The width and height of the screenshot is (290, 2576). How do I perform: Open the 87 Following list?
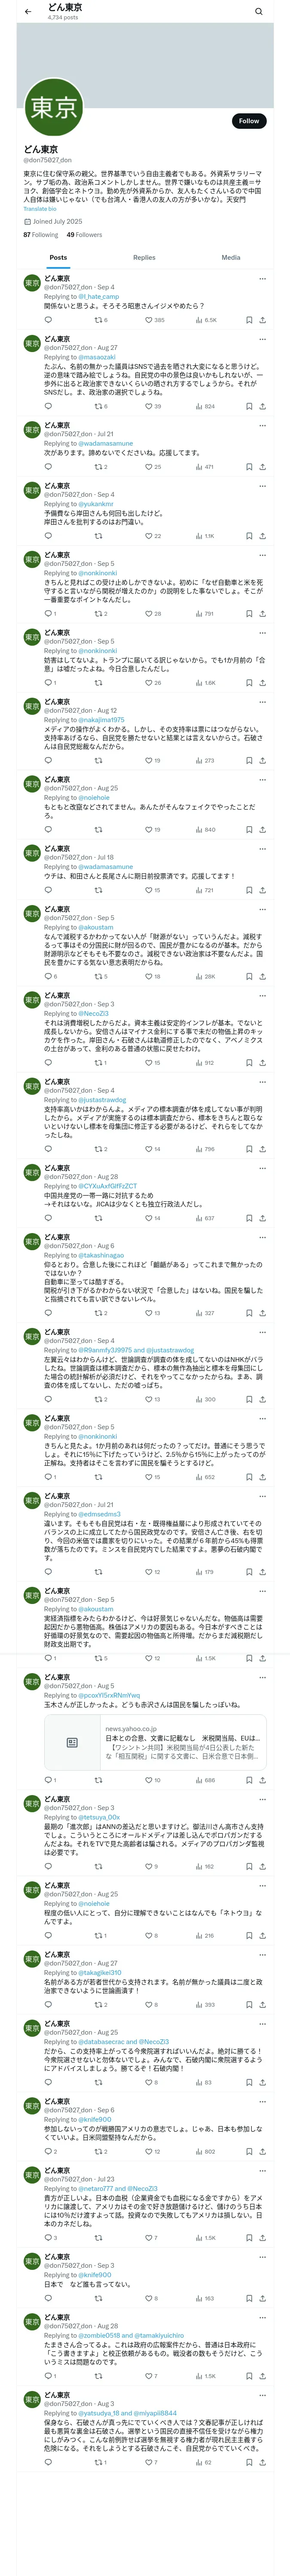pyautogui.click(x=41, y=235)
